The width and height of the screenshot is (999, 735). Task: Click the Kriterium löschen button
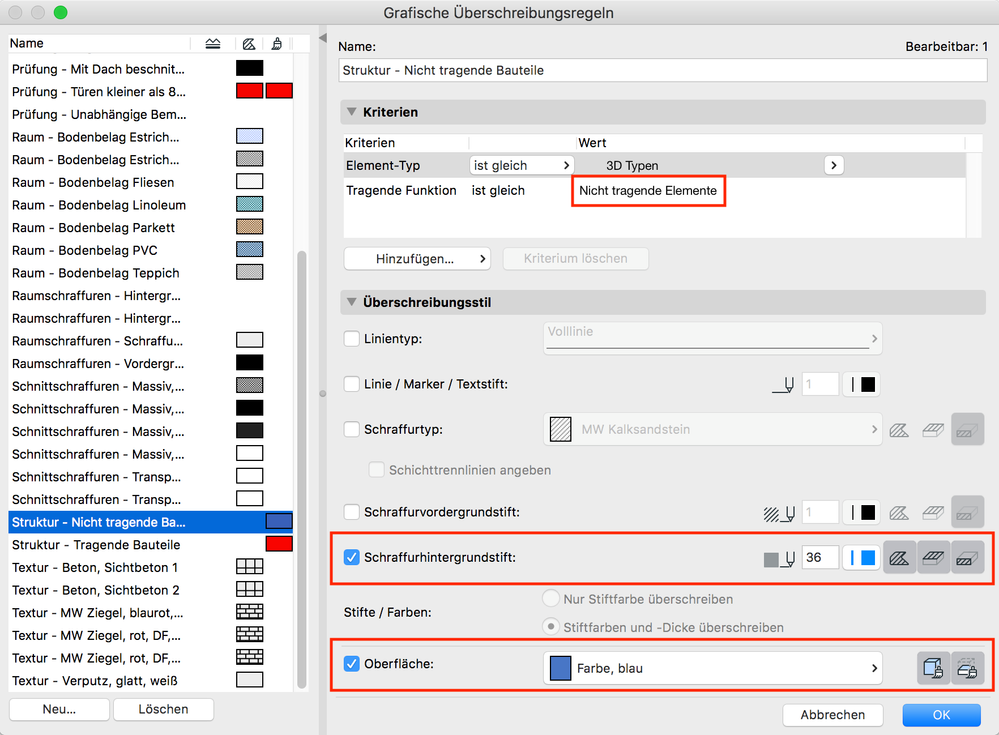pos(576,259)
